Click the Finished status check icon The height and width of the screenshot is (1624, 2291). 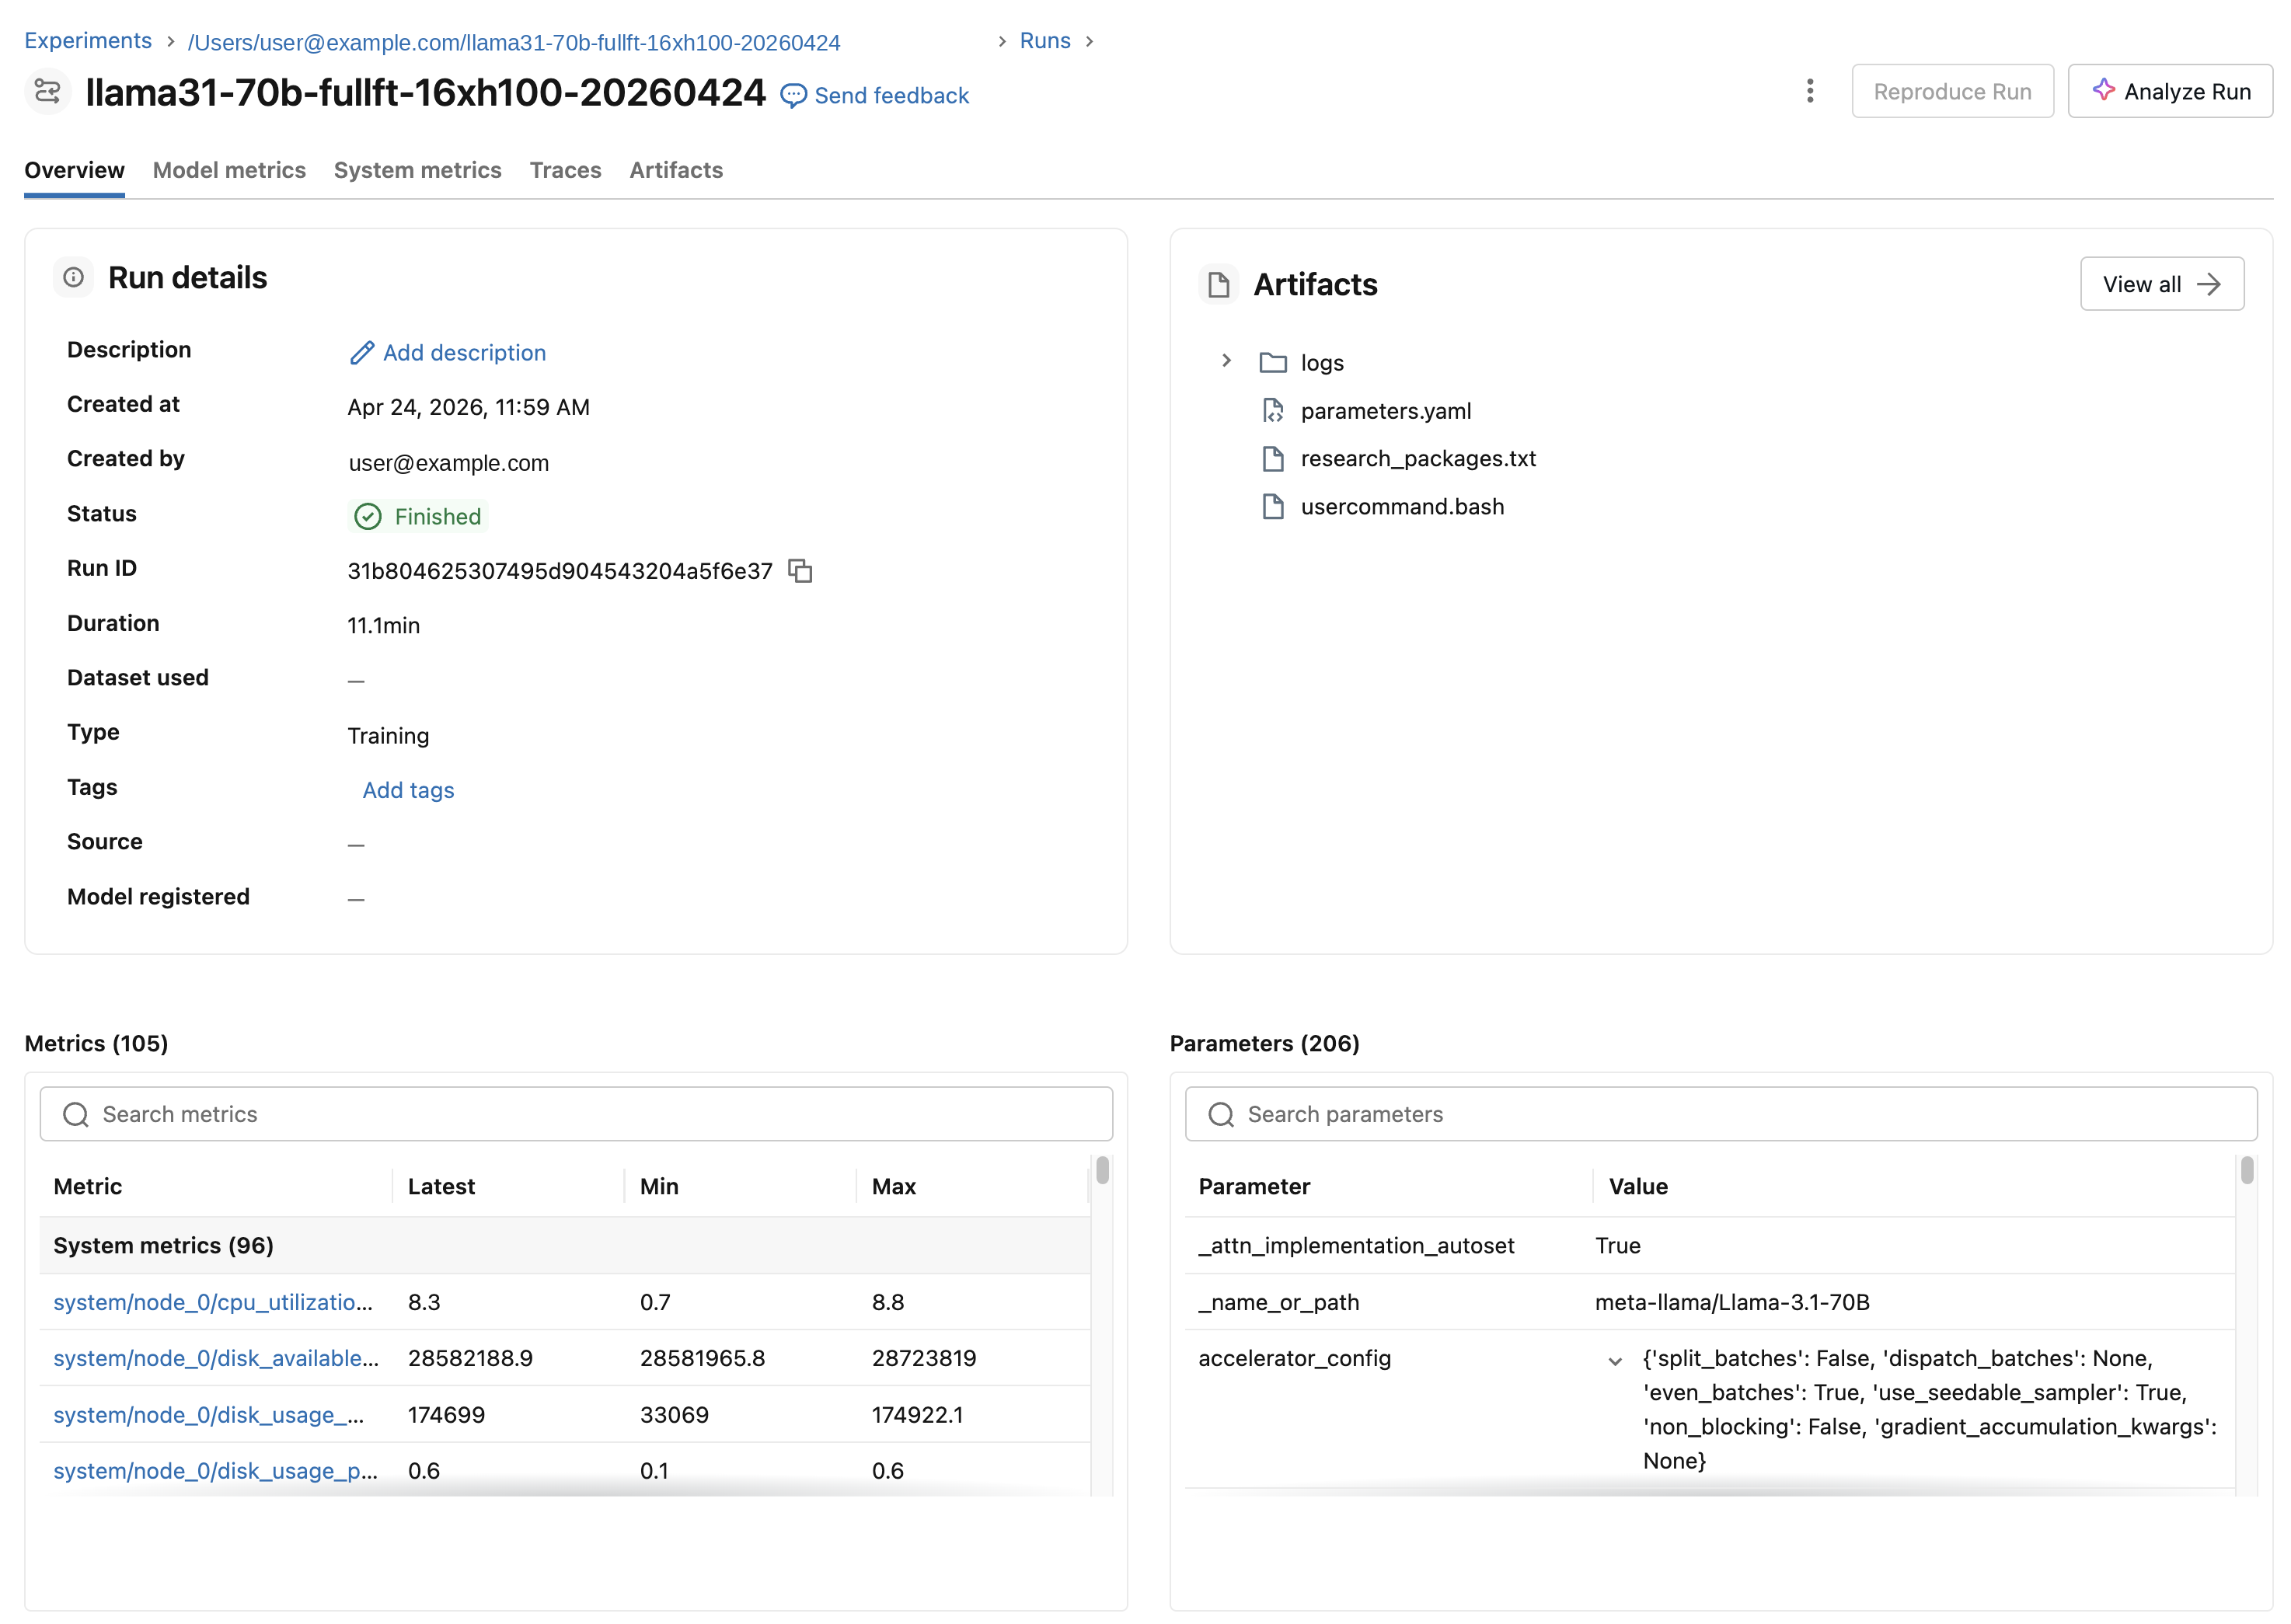[368, 517]
